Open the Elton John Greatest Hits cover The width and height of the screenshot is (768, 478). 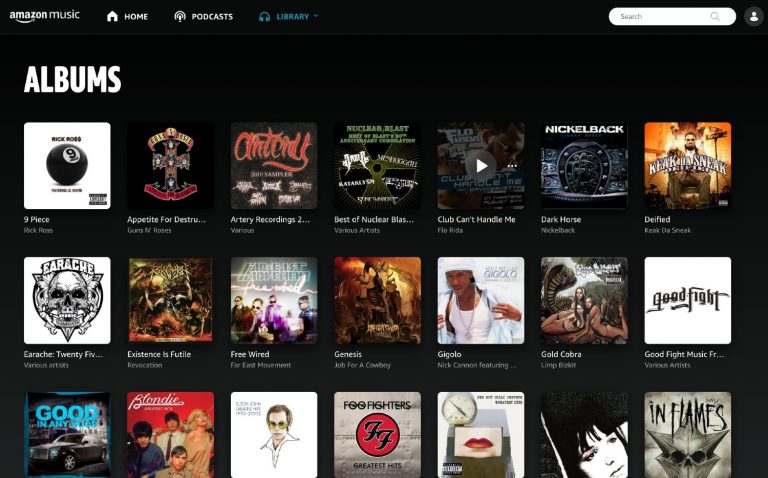pos(274,435)
